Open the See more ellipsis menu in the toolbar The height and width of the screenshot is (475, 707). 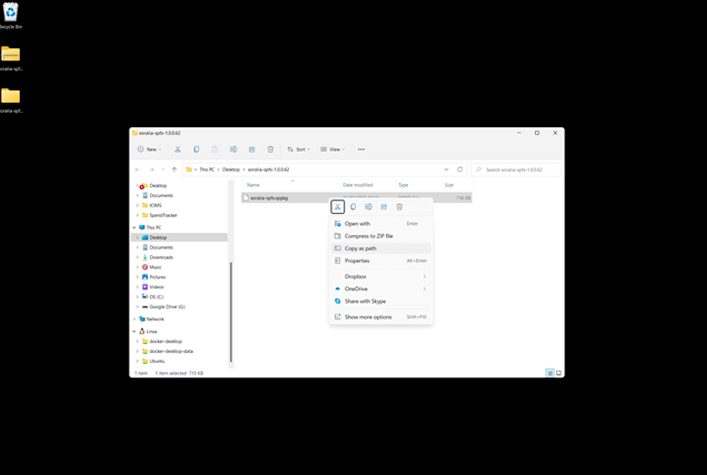click(361, 149)
